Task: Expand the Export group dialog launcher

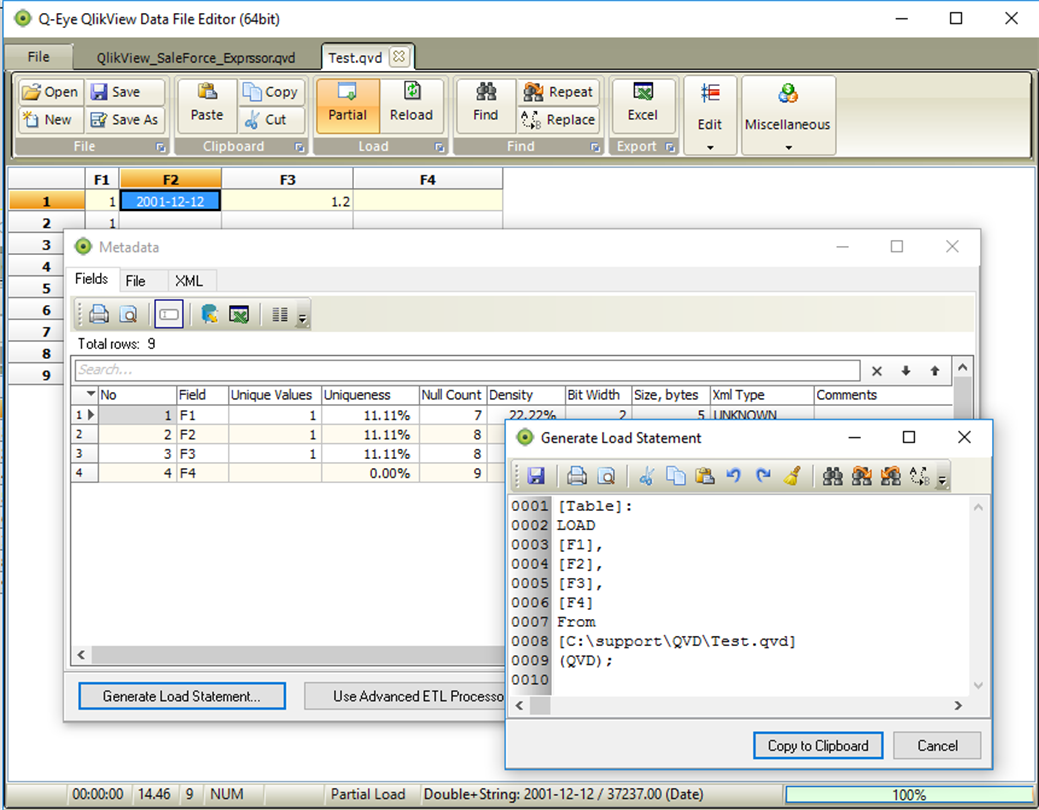Action: pyautogui.click(x=670, y=147)
